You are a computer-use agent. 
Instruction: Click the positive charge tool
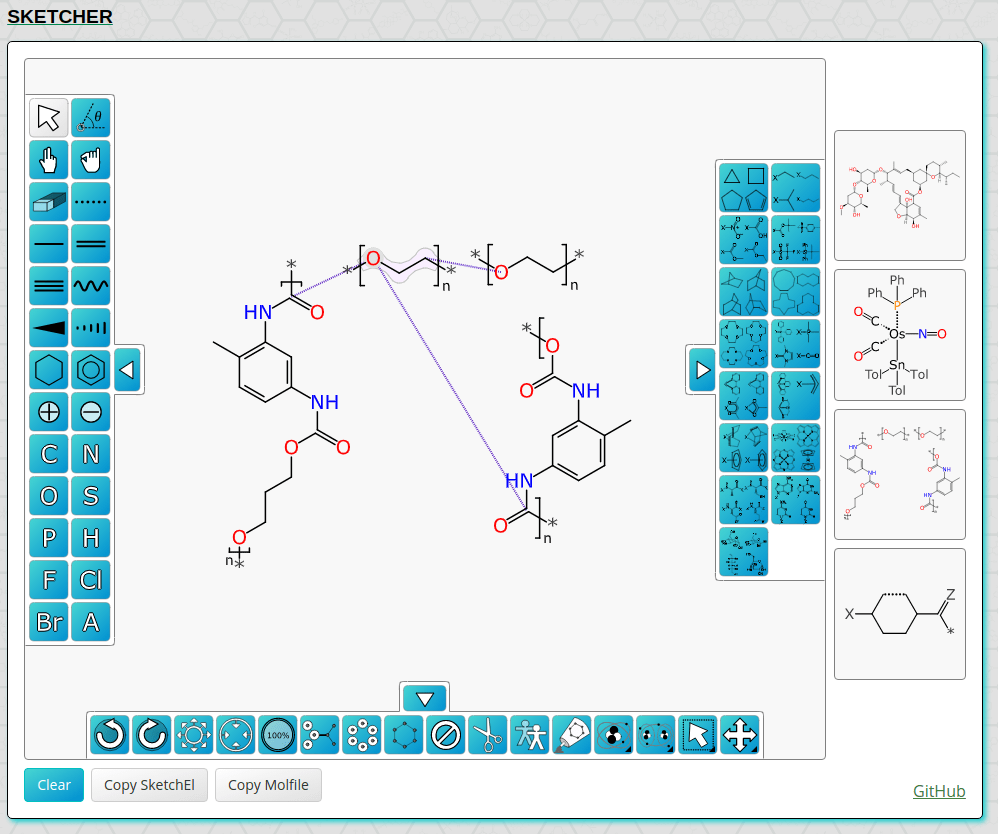click(x=49, y=411)
